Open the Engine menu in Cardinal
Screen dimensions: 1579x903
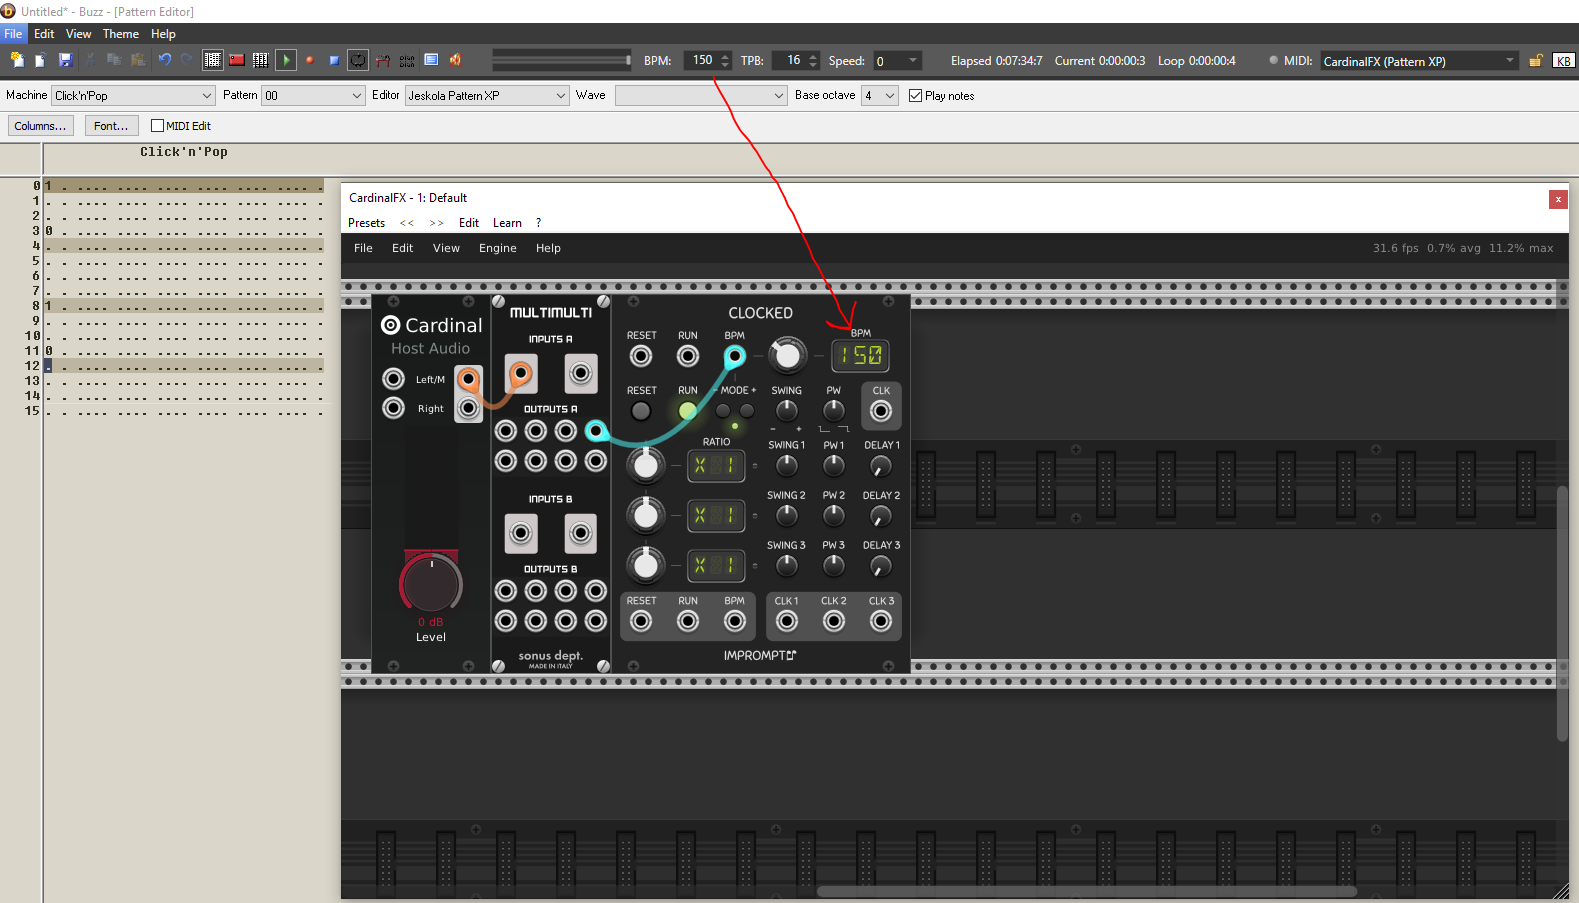tap(497, 248)
